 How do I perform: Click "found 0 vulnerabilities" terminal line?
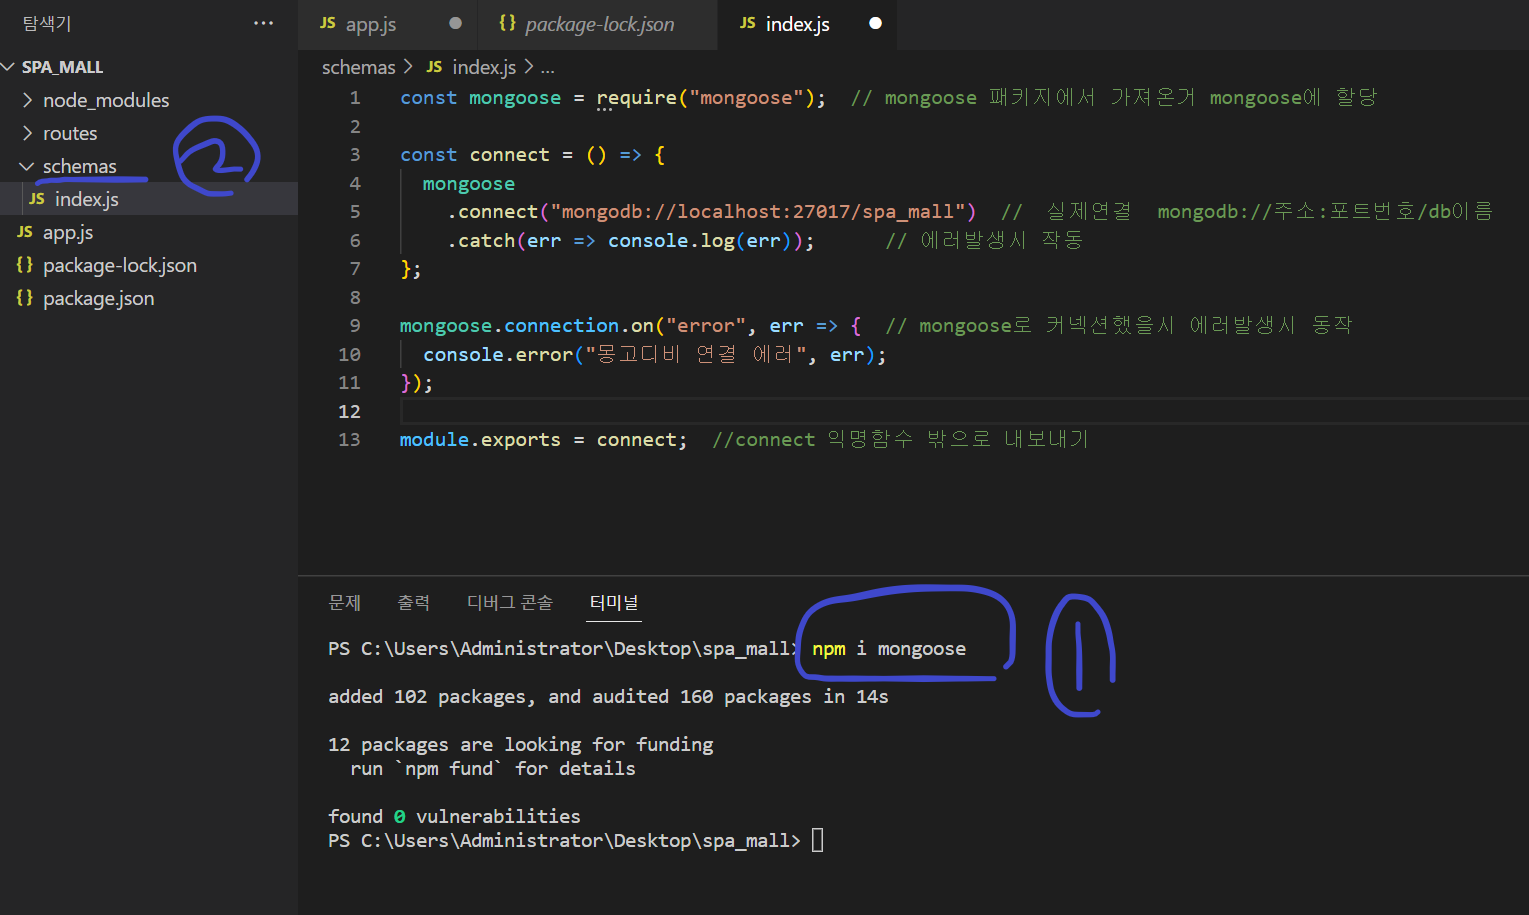tap(454, 817)
